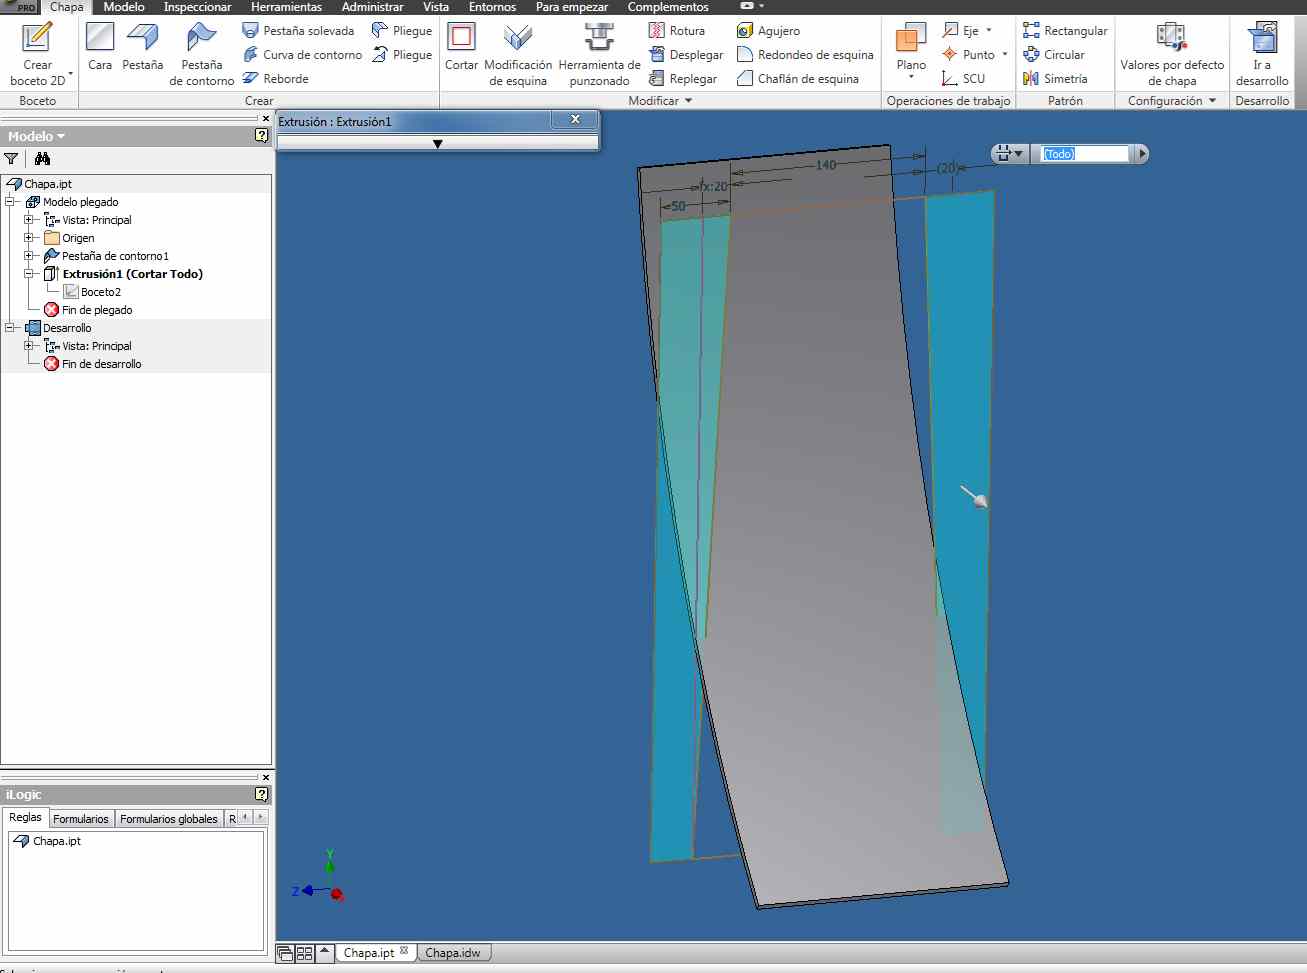
Task: Open the Vista ribbon tab
Action: coord(436,7)
